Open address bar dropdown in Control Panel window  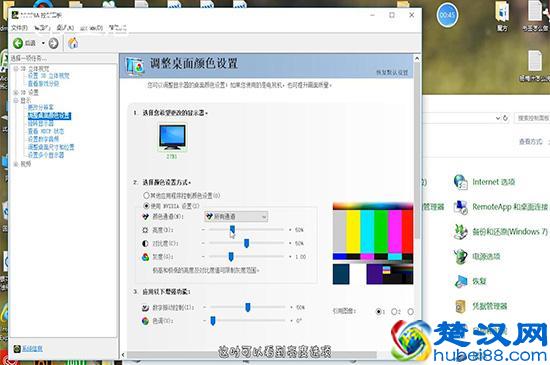coord(498,118)
